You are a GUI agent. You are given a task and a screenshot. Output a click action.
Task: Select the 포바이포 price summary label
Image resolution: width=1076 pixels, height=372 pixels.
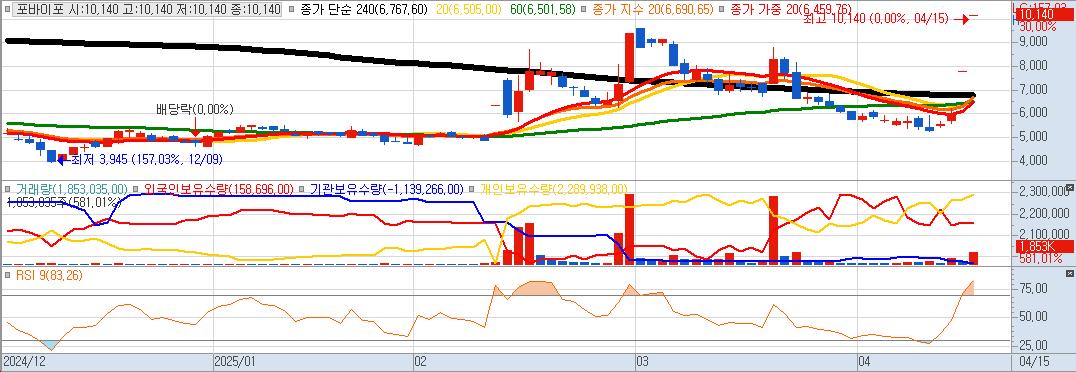[148, 10]
